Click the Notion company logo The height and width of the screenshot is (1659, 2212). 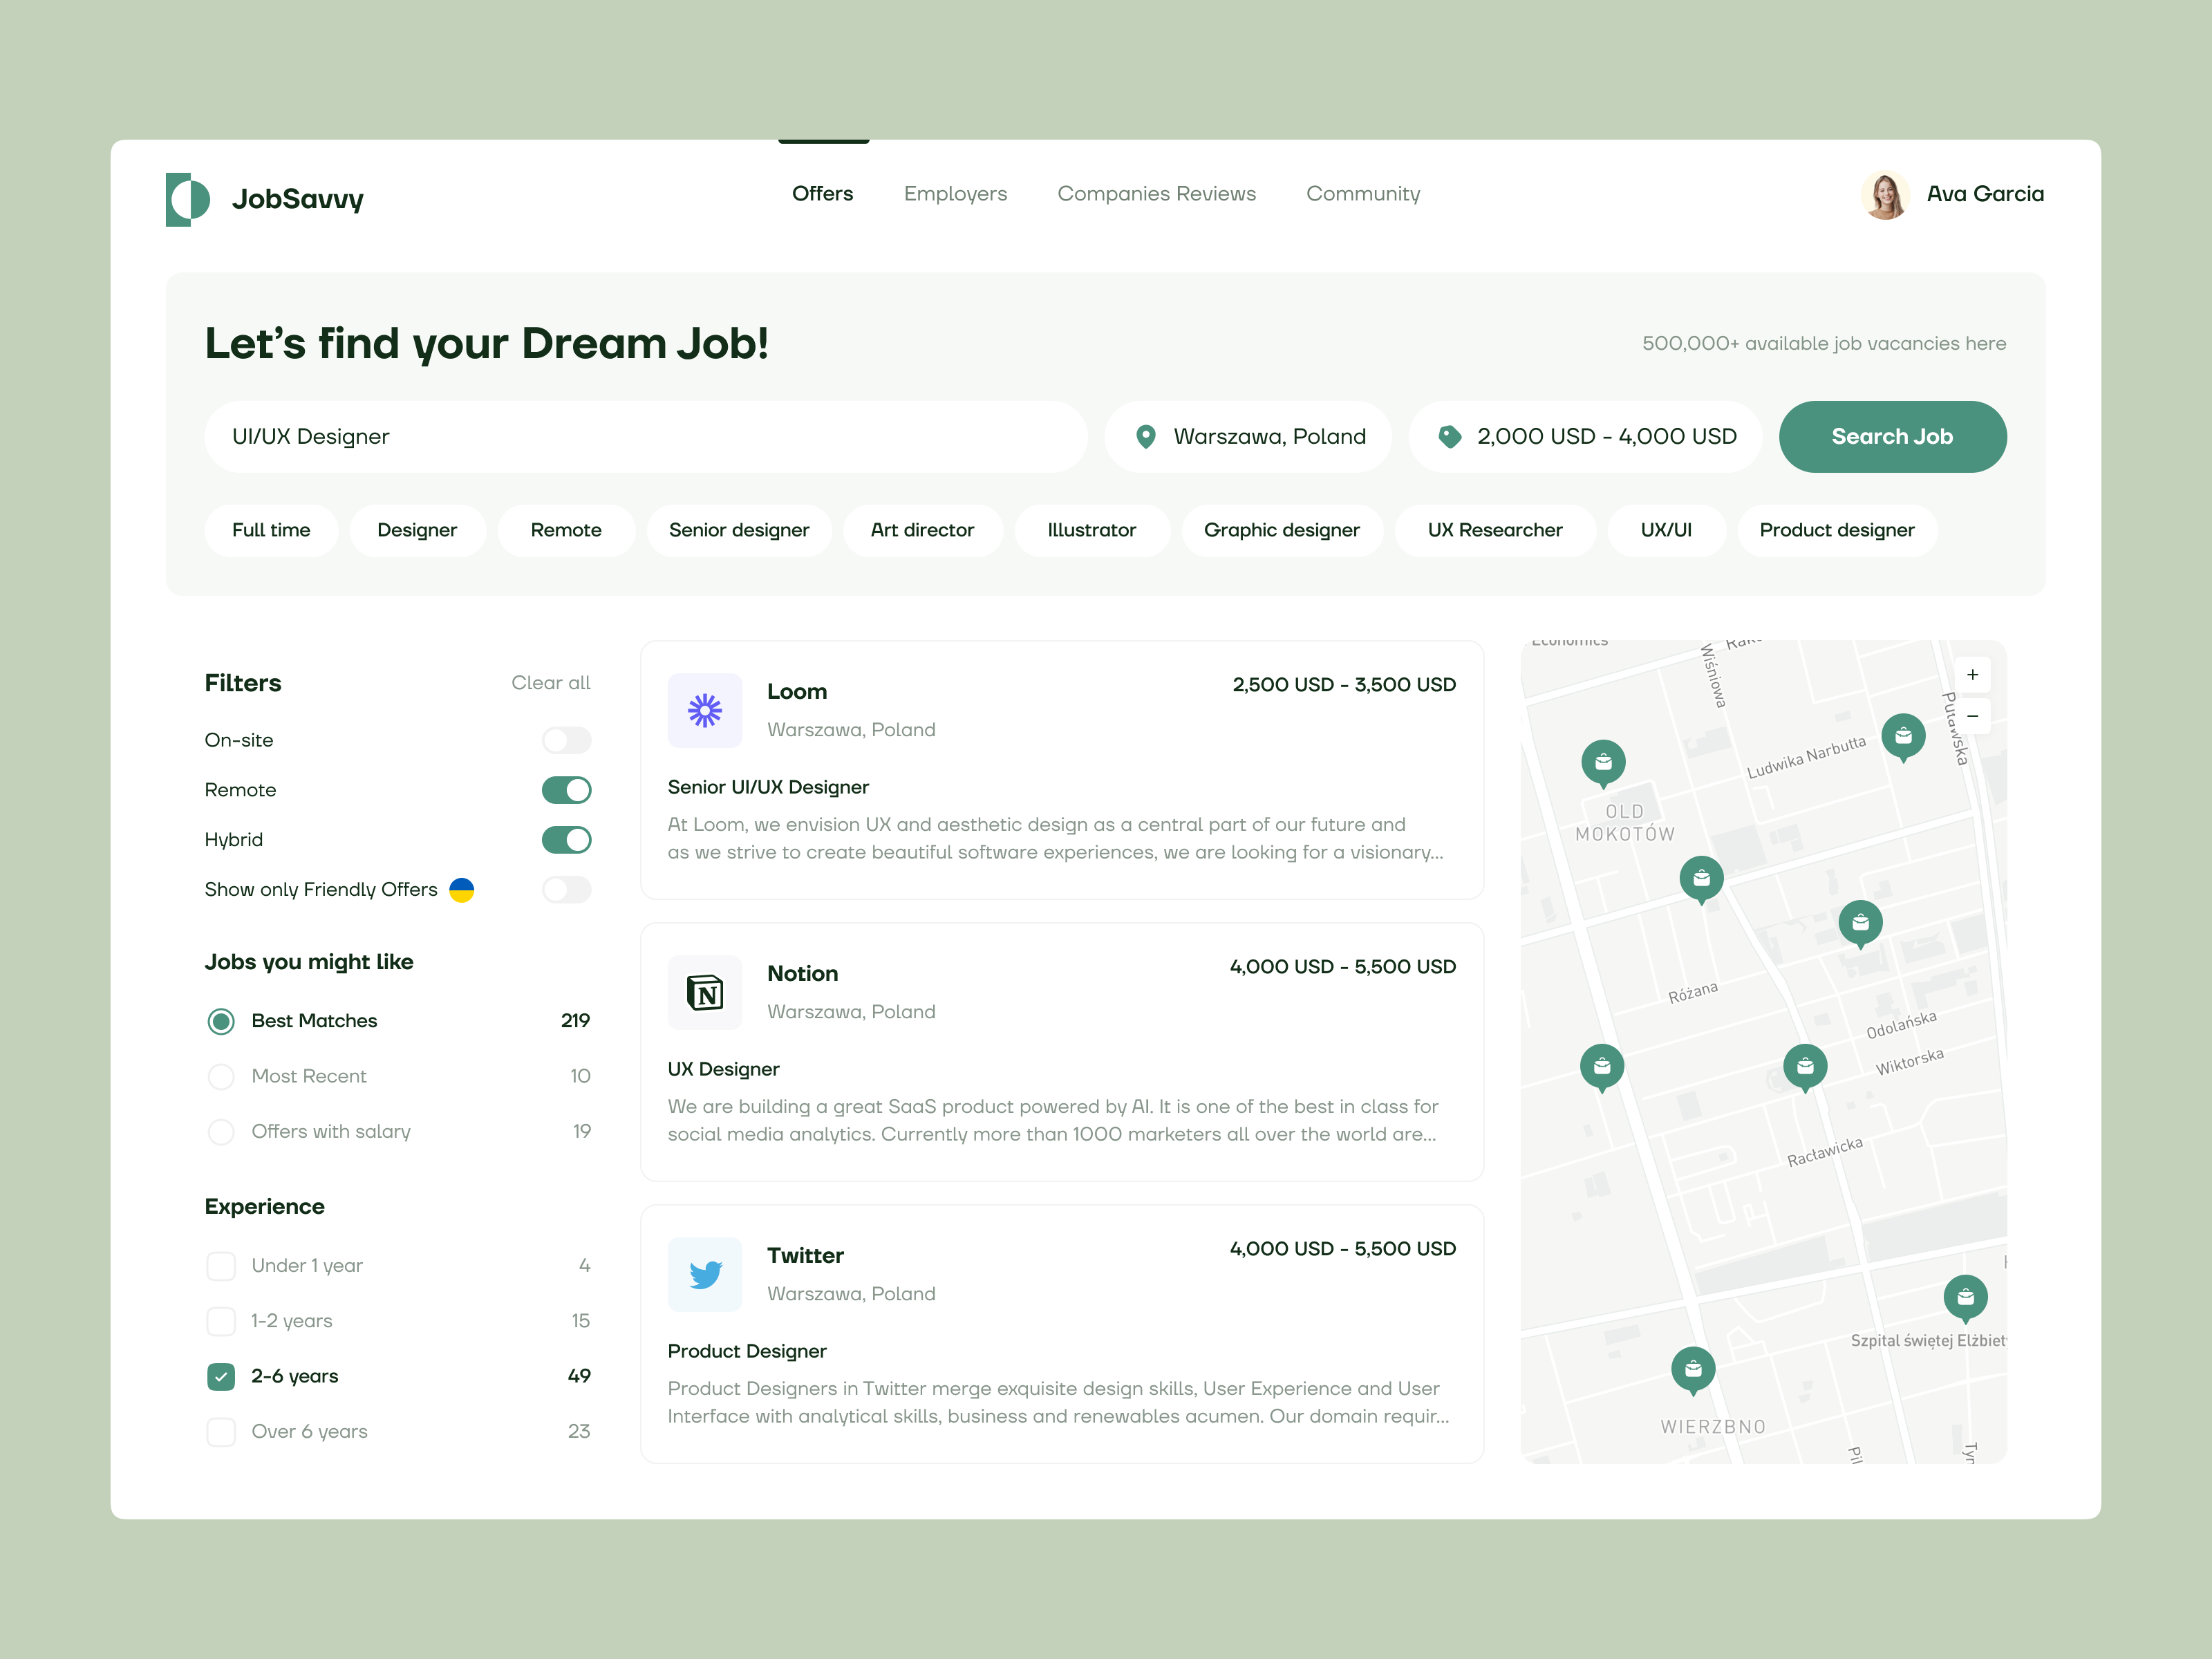click(705, 992)
